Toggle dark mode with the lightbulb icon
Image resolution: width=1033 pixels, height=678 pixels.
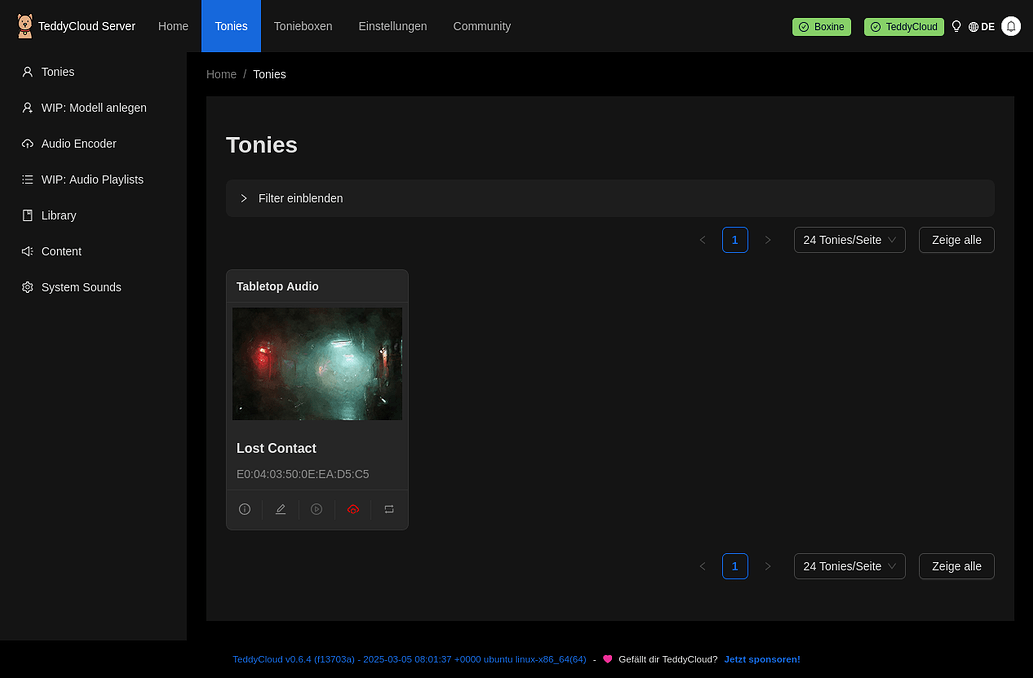(956, 26)
